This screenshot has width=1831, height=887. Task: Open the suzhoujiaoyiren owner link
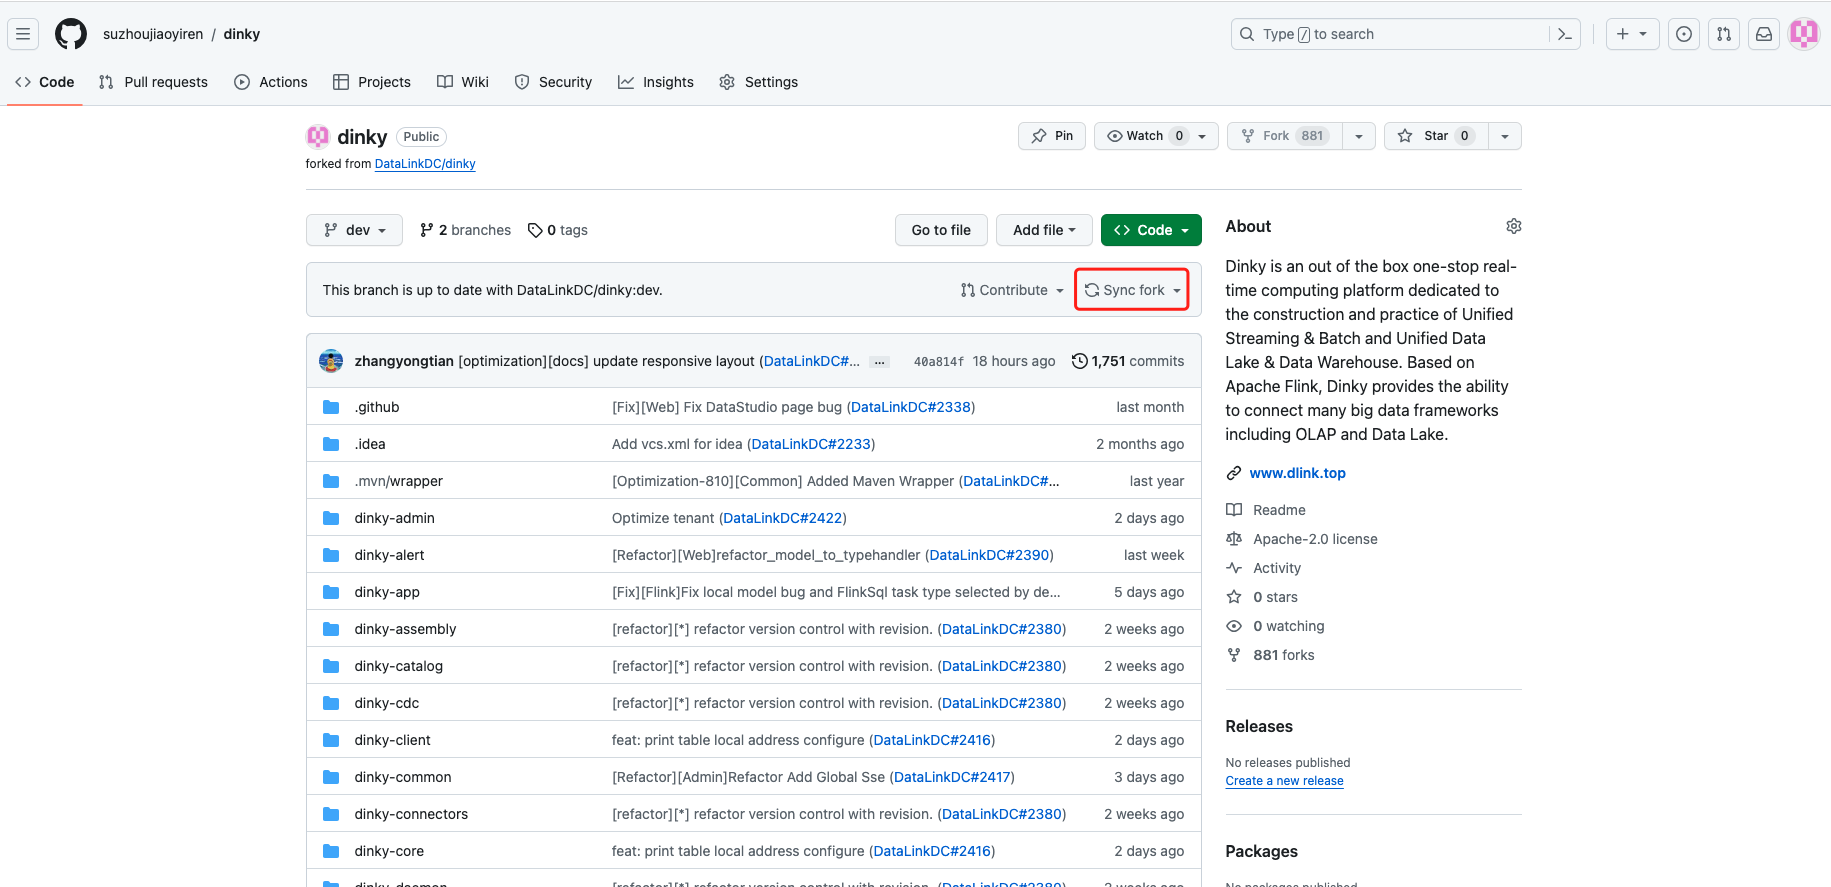153,34
